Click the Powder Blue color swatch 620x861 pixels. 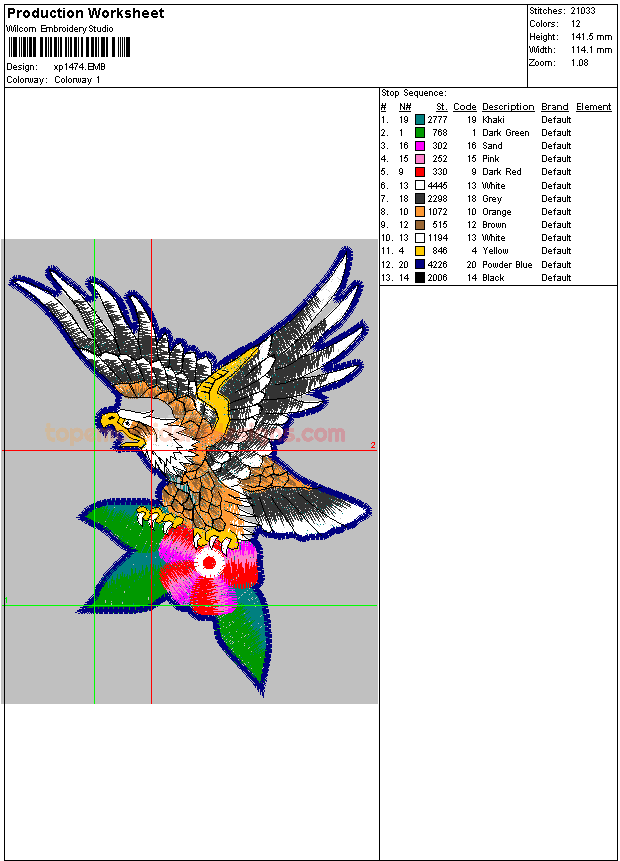coord(420,265)
